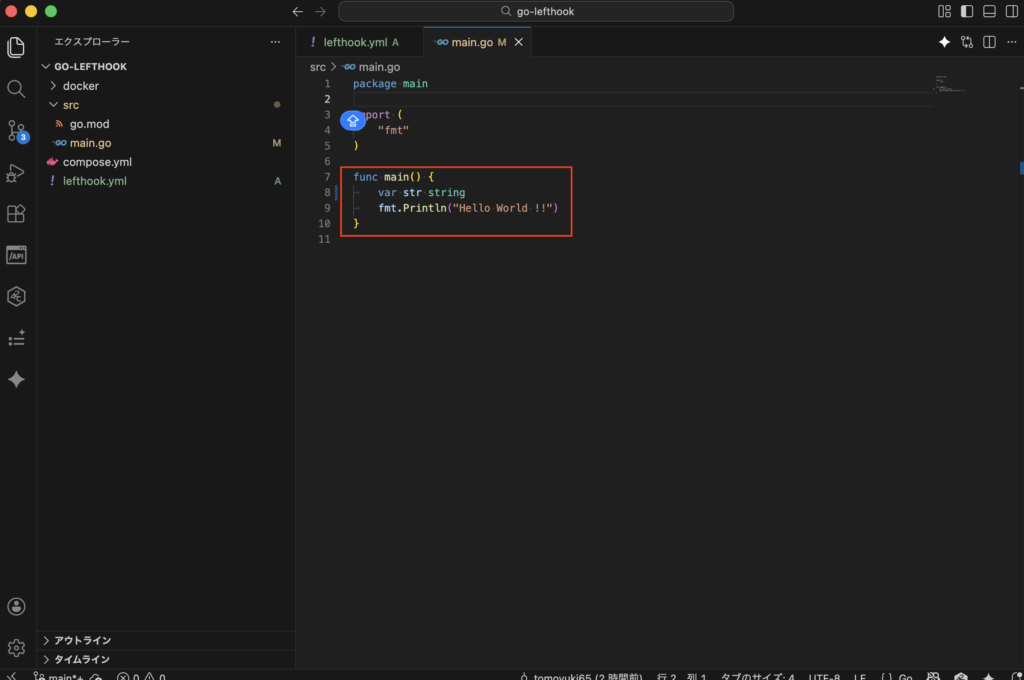1024x680 pixels.
Task: Open the Extensions view
Action: [16, 214]
